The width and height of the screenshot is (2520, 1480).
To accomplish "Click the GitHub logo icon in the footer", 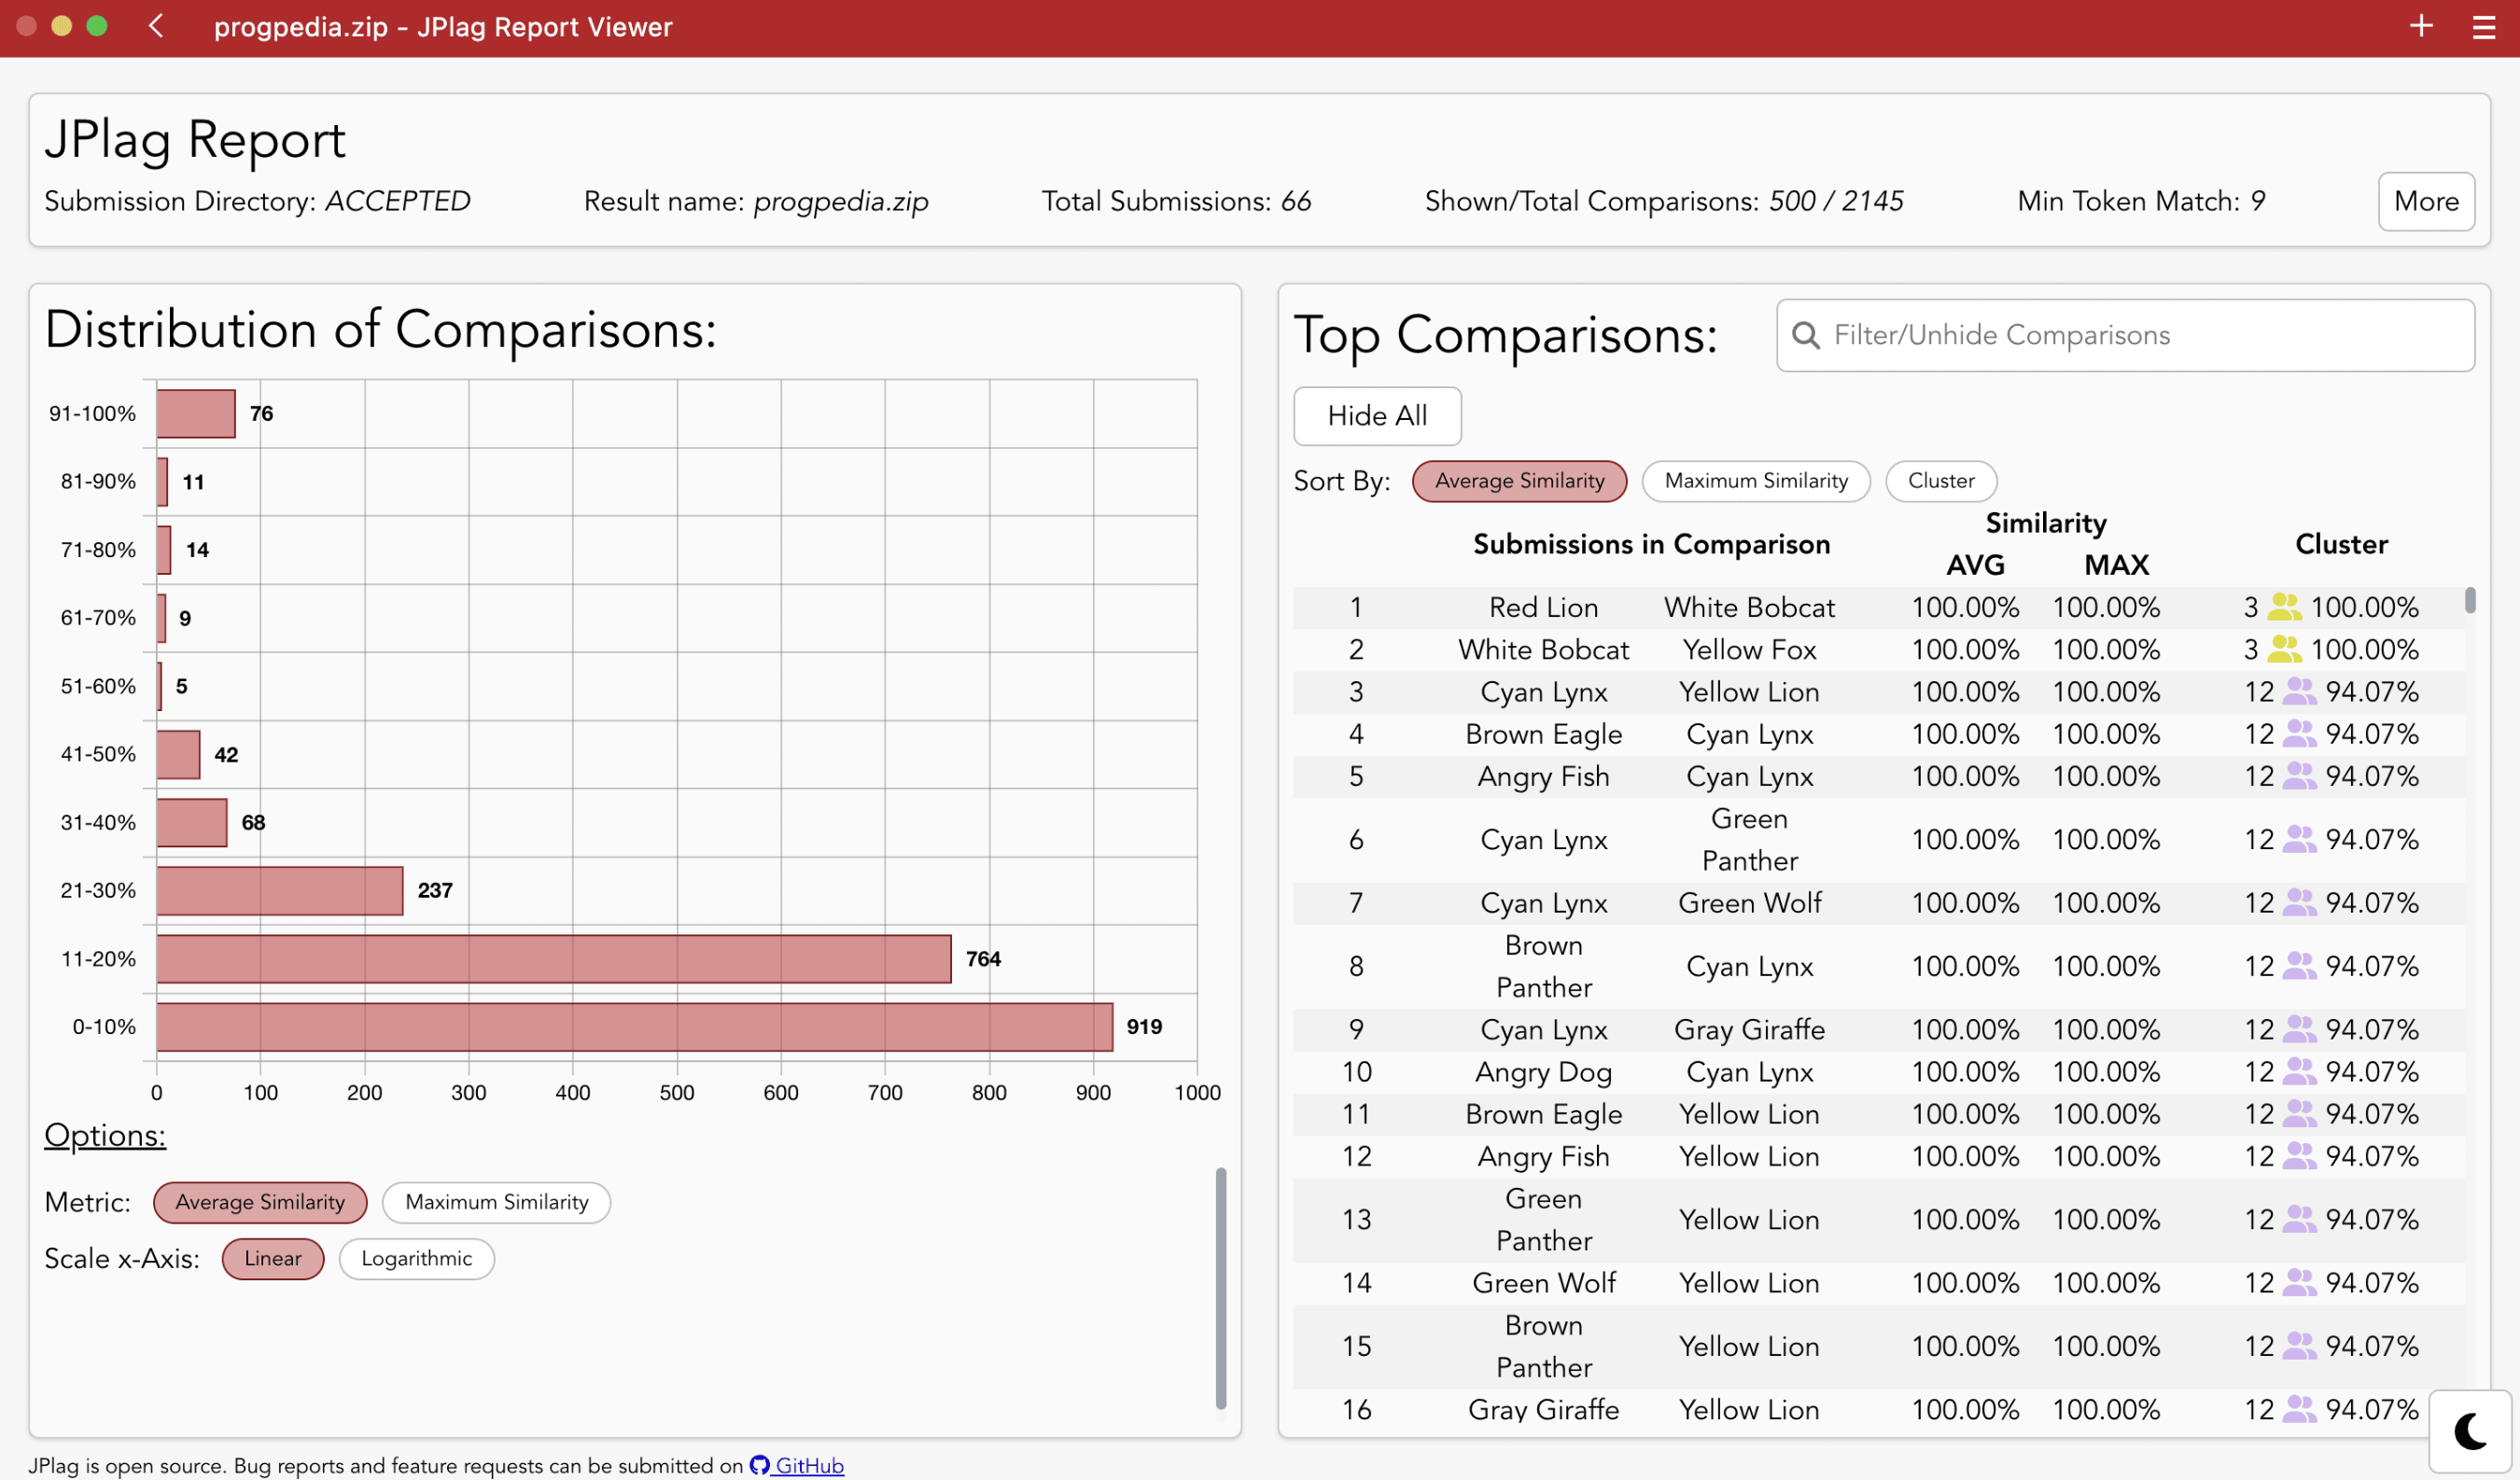I will coord(759,1465).
